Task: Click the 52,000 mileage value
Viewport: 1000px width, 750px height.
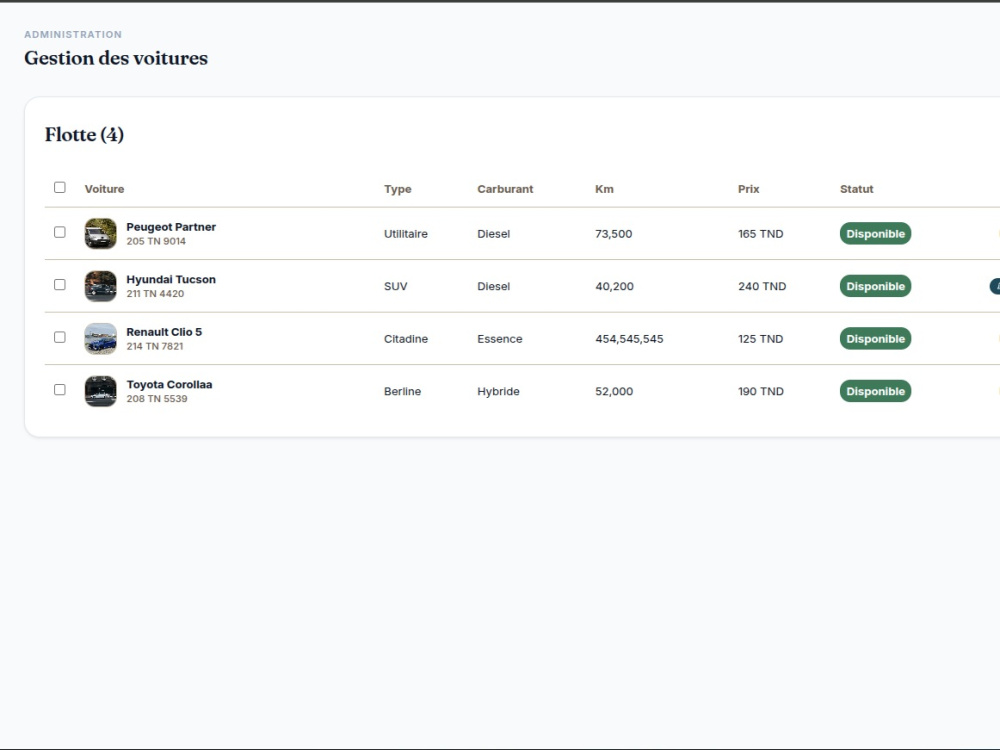Action: [x=614, y=392]
